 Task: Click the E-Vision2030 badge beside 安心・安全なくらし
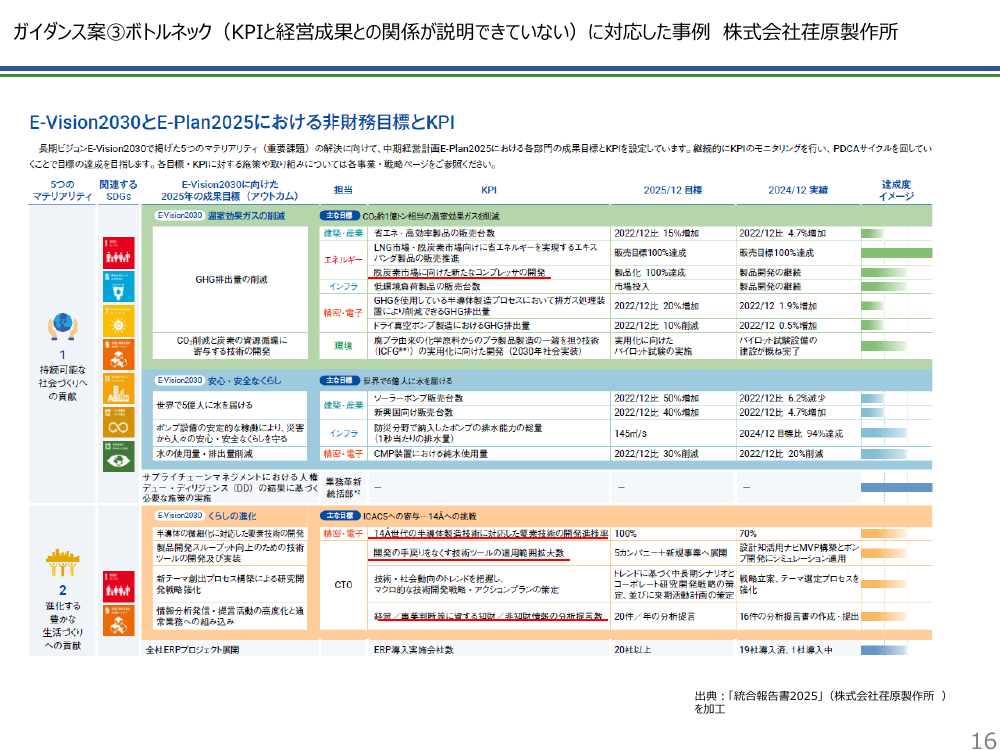coord(180,380)
